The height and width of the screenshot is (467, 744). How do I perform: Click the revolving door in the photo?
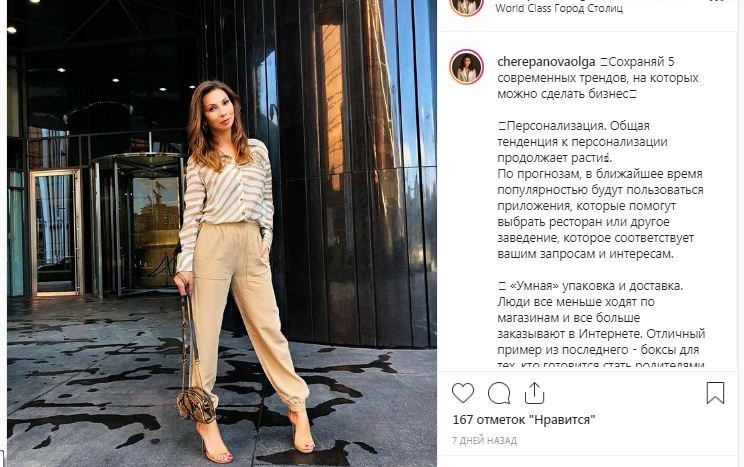pyautogui.click(x=138, y=225)
